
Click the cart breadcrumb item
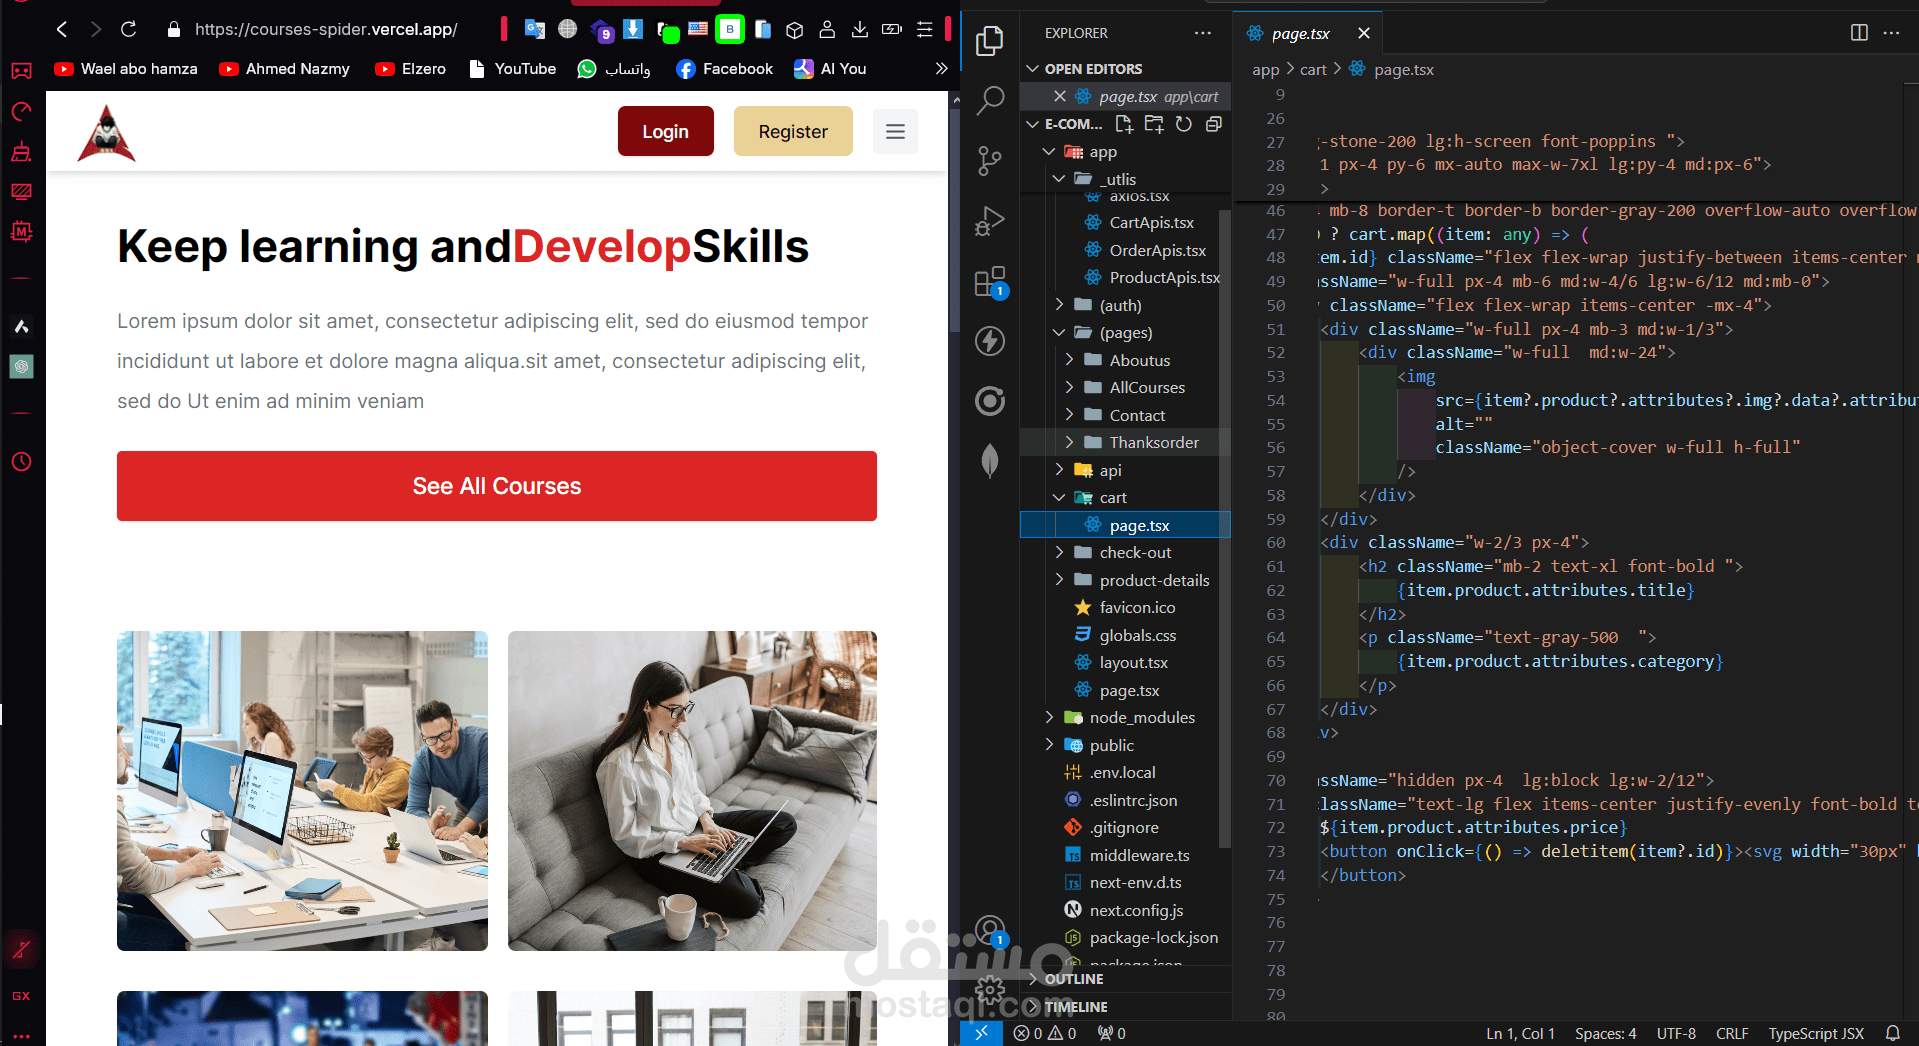point(1313,70)
